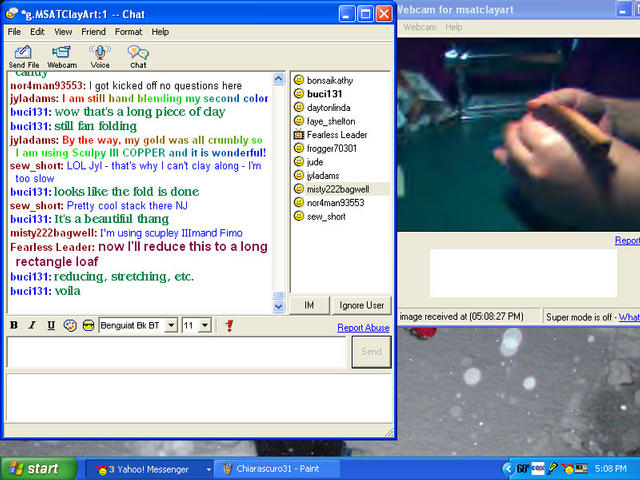Click the Report Abuse link
The width and height of the screenshot is (640, 480).
(x=363, y=328)
